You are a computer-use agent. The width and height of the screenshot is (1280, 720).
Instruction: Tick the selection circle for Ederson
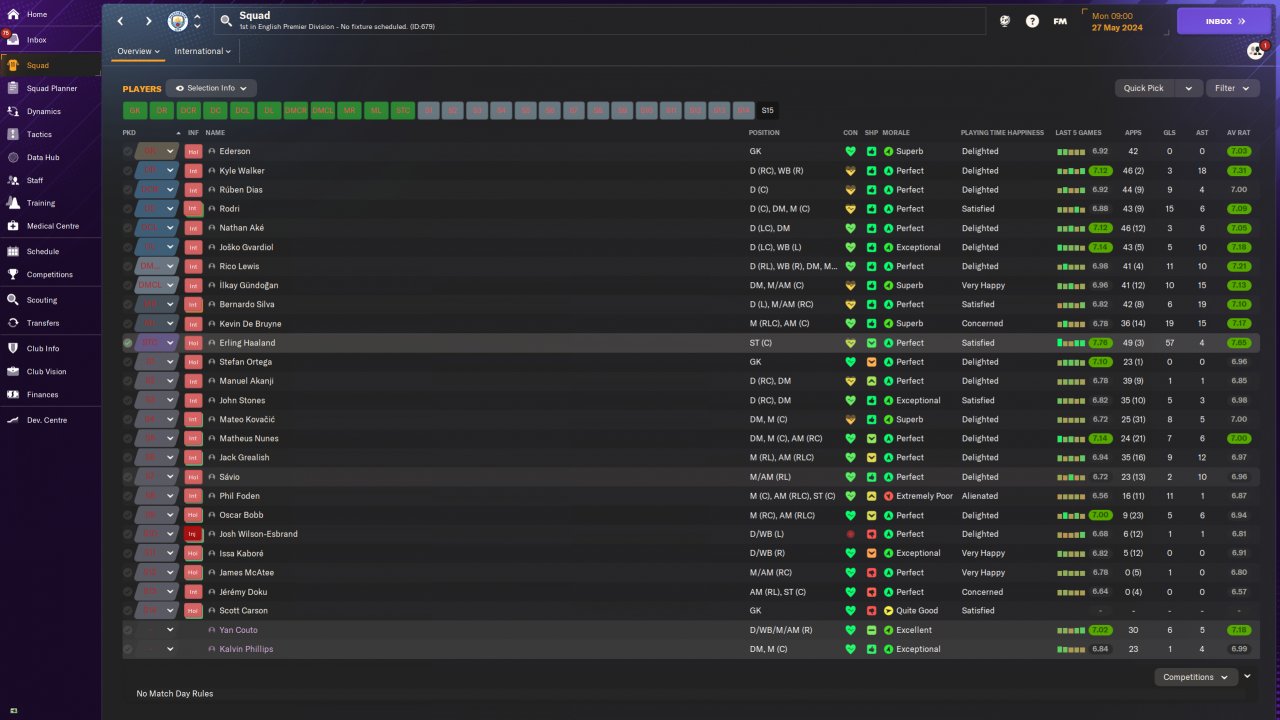(128, 151)
